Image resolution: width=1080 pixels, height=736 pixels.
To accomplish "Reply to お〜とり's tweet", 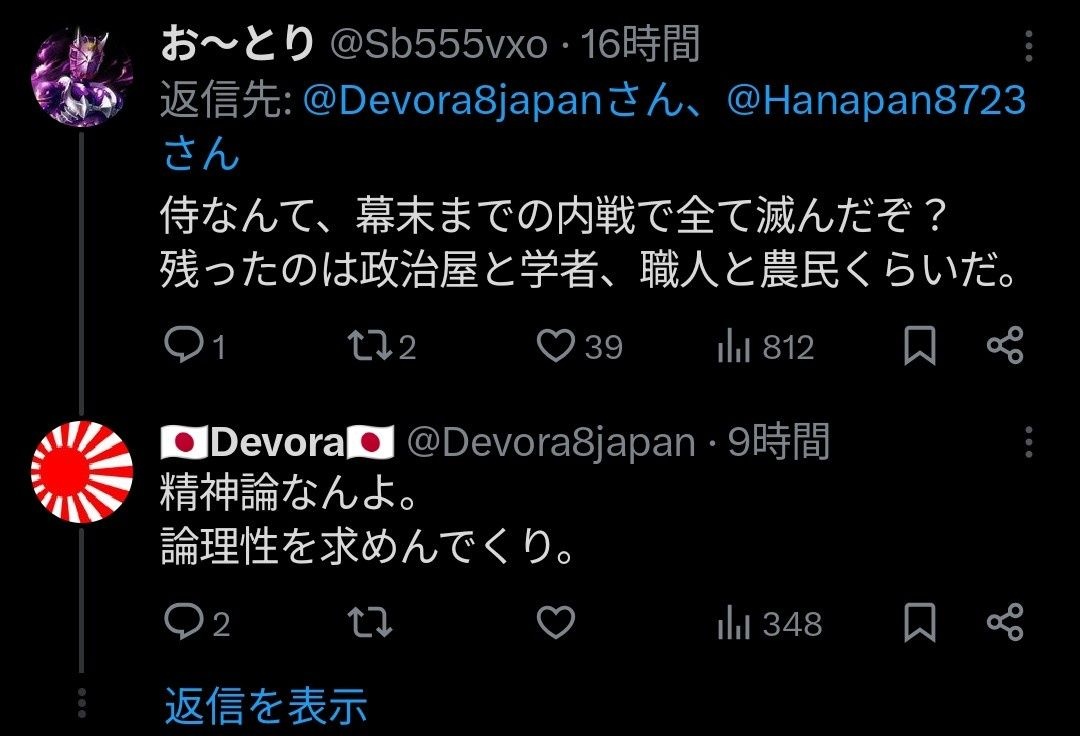I will point(183,346).
